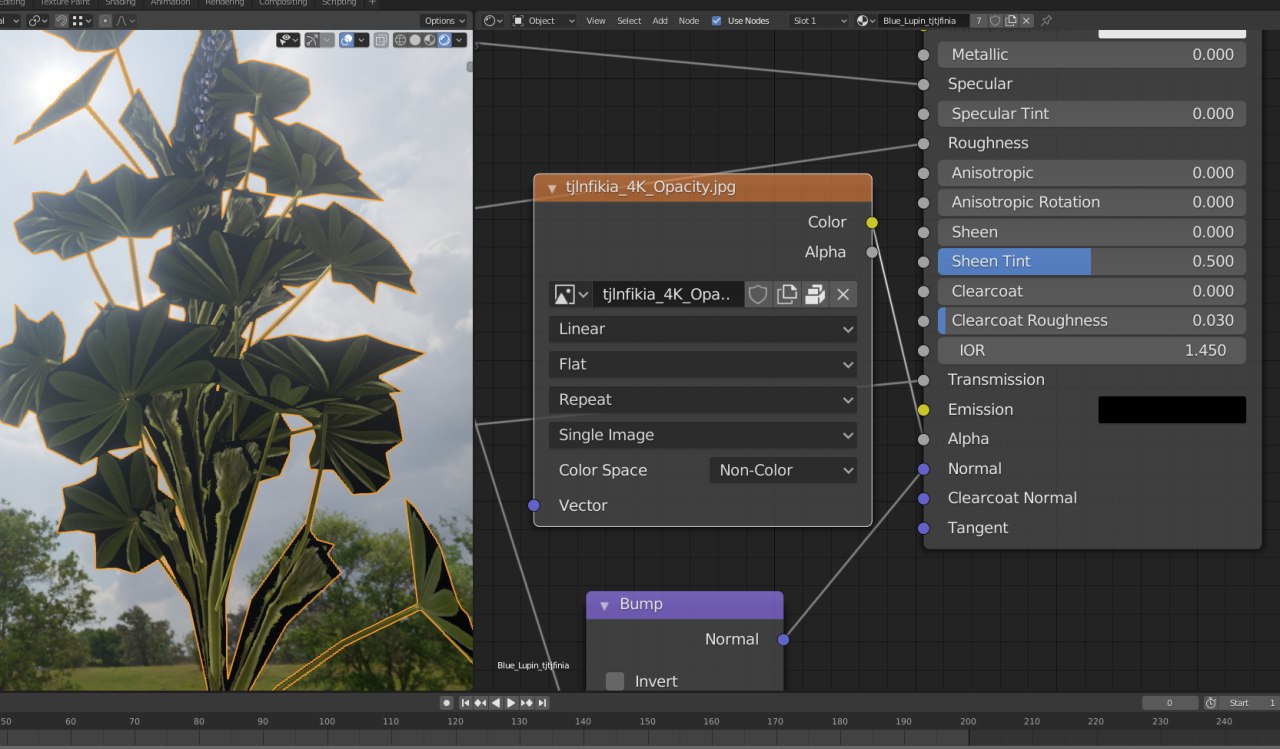This screenshot has width=1280, height=749.
Task: Open node editor Node menu
Action: point(689,20)
